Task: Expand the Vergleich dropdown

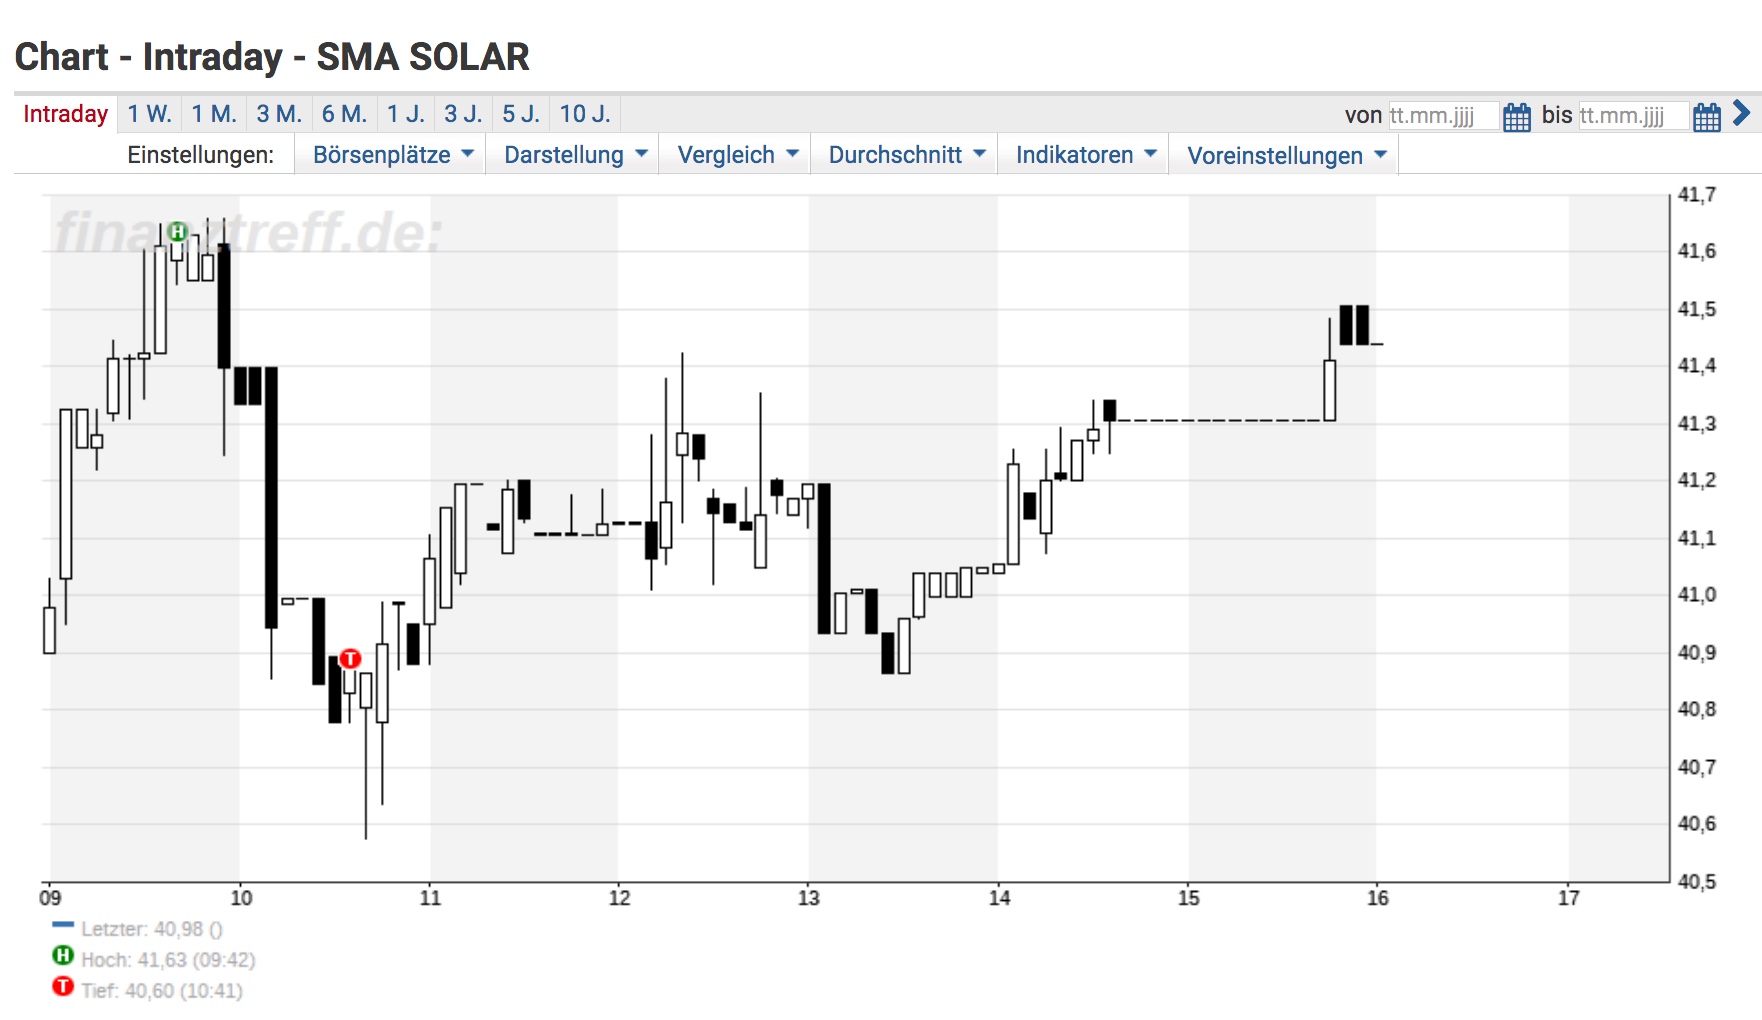Action: [734, 154]
